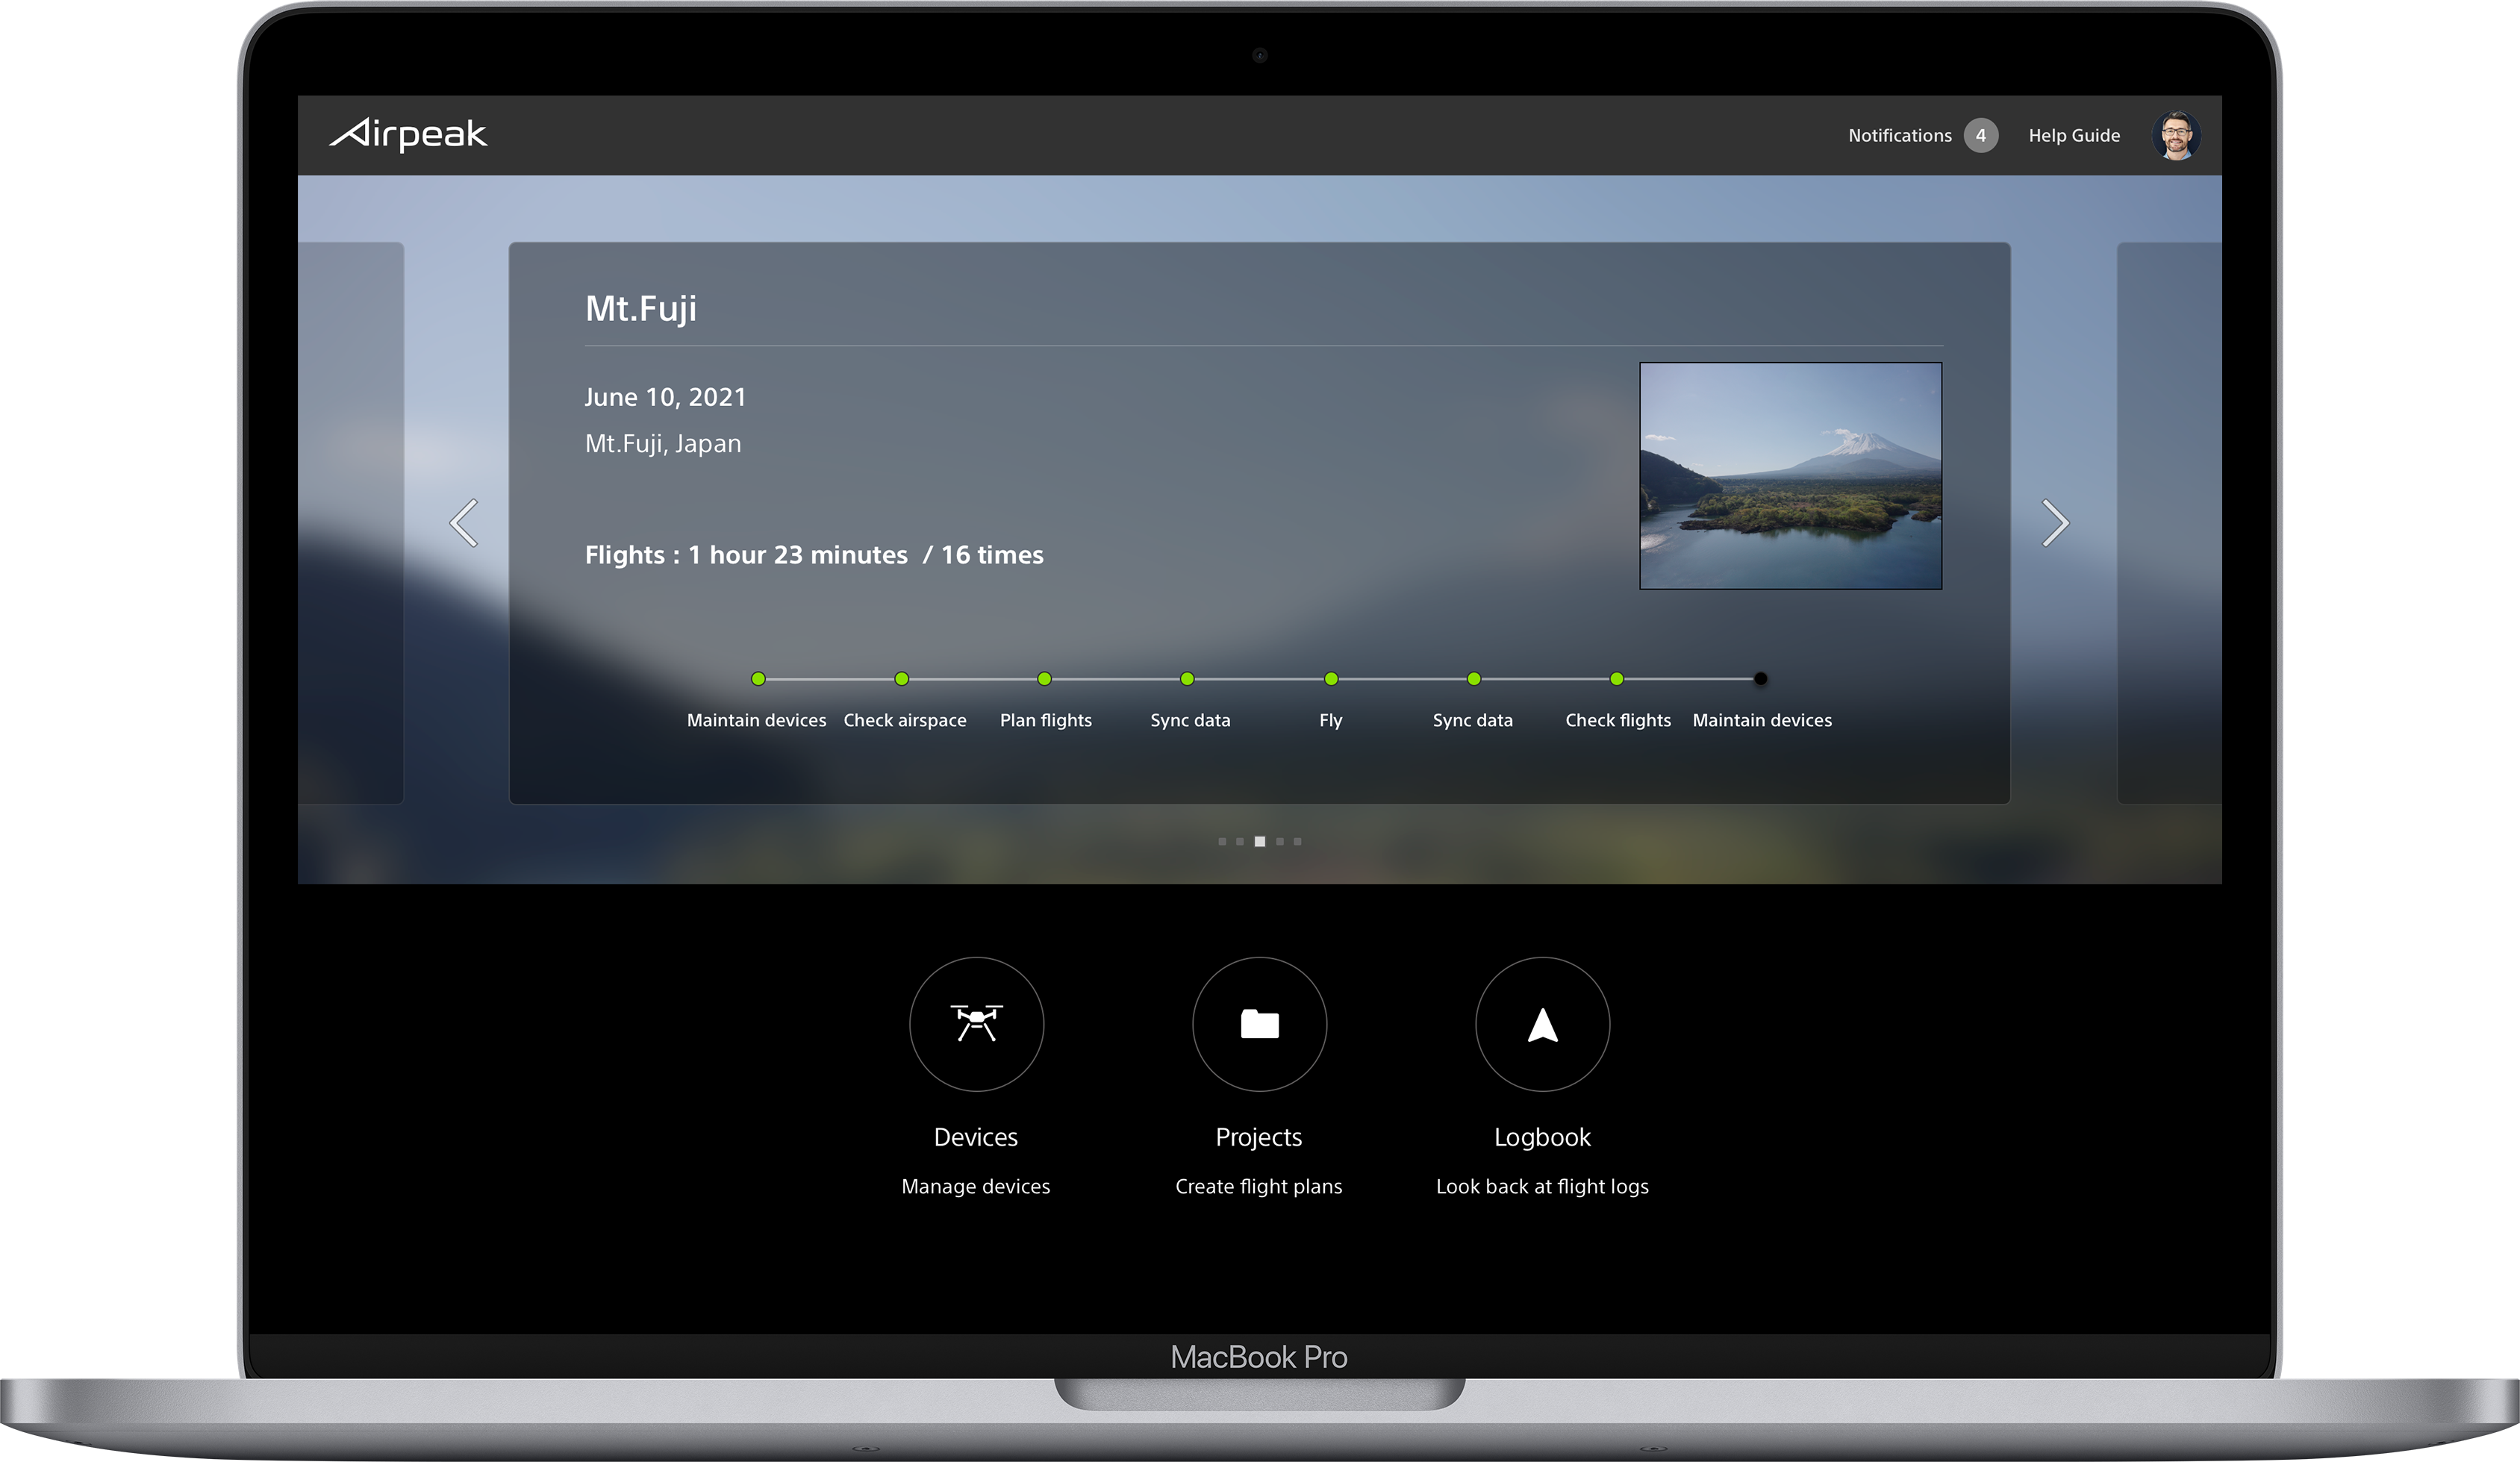Click the active third carousel indicator
The width and height of the screenshot is (2520, 1462).
1260,842
